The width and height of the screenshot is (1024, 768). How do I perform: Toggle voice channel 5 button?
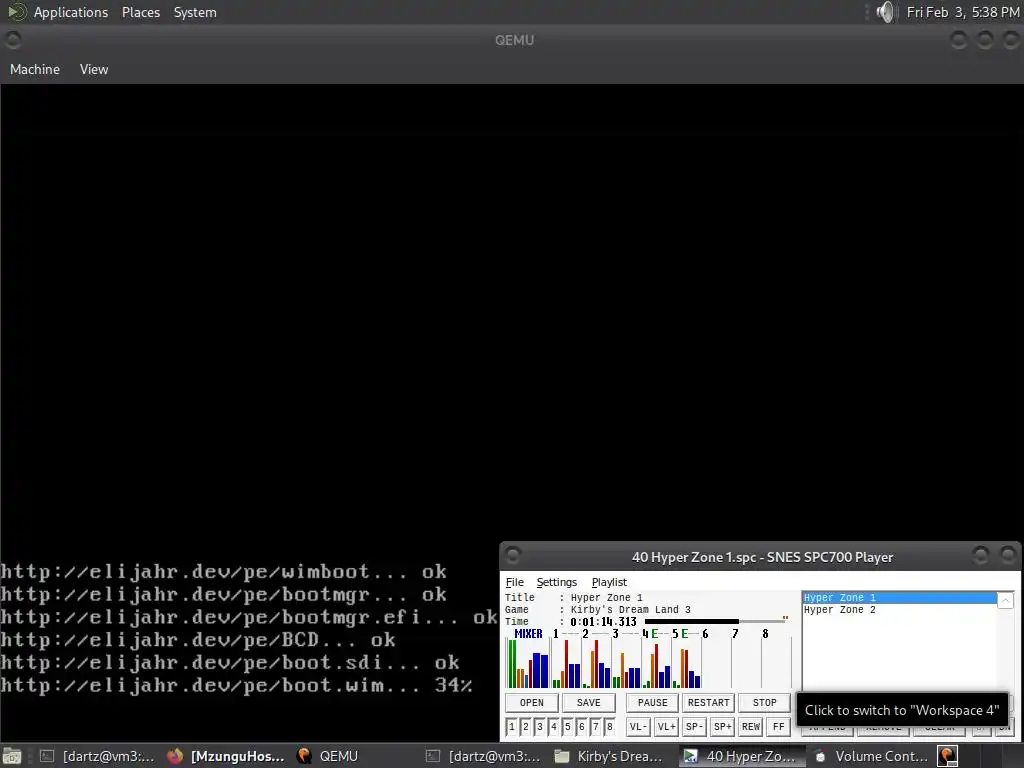568,726
